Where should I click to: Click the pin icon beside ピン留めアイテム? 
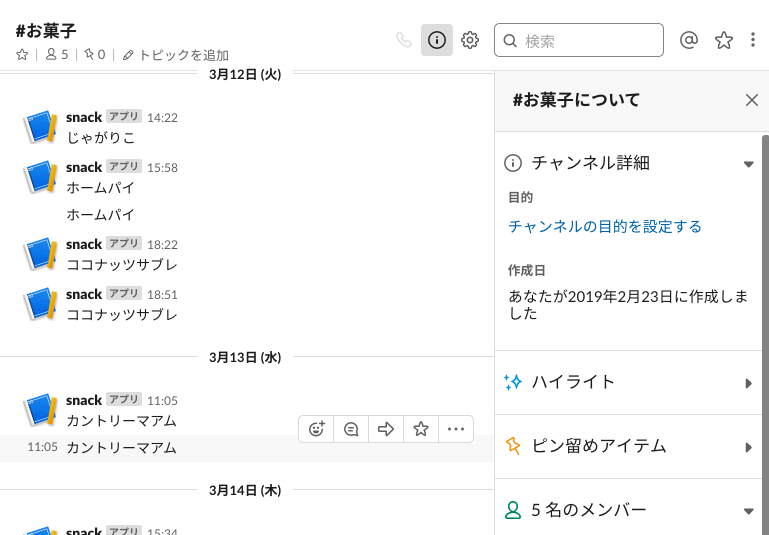tap(513, 446)
